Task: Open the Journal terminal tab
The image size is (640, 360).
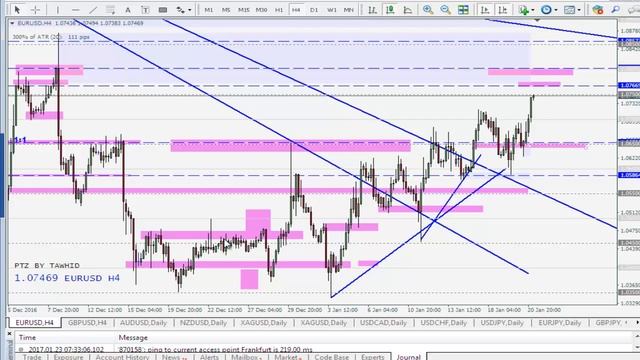Action: [408, 357]
